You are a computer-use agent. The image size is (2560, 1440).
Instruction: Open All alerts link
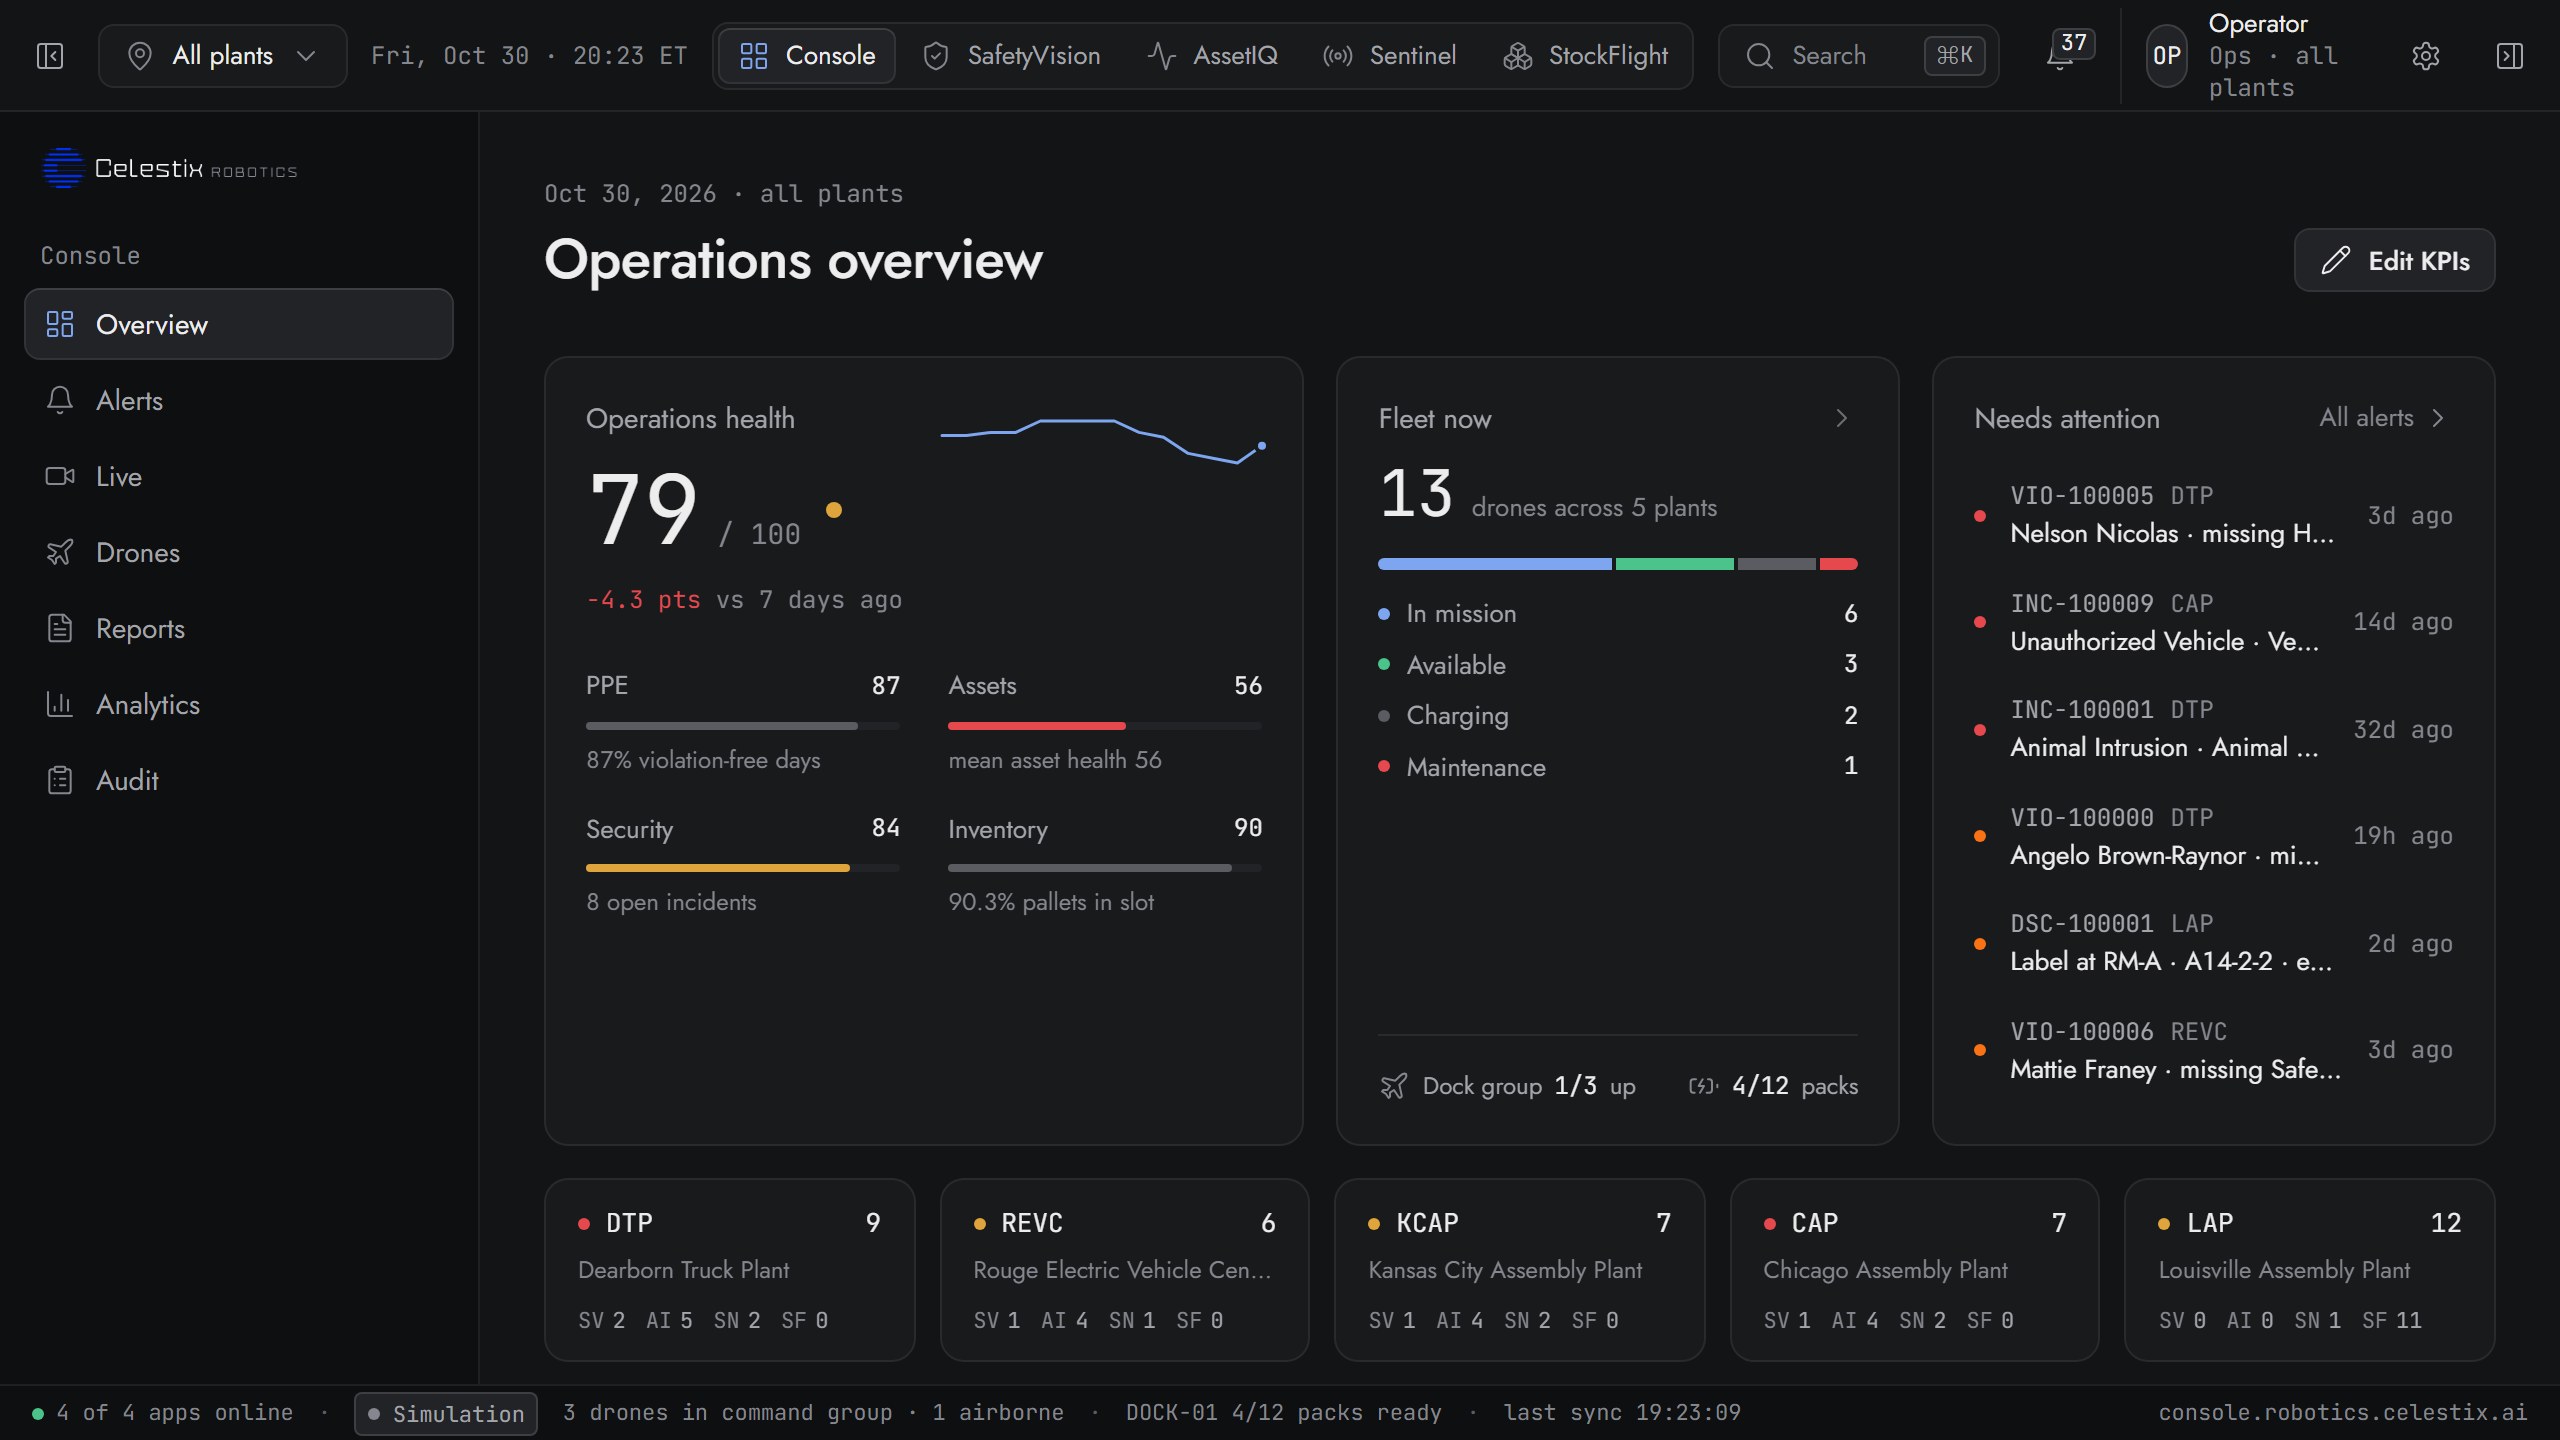pos(2381,418)
